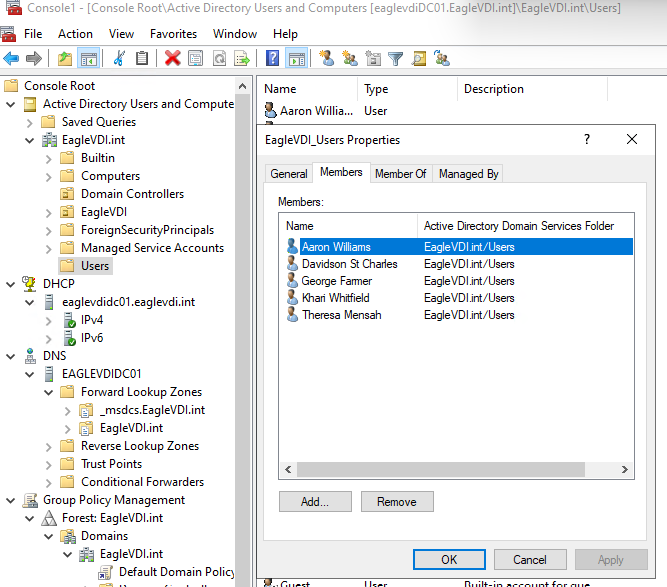This screenshot has width=667, height=587.
Task: Switch to the Managed By tab
Action: click(468, 174)
